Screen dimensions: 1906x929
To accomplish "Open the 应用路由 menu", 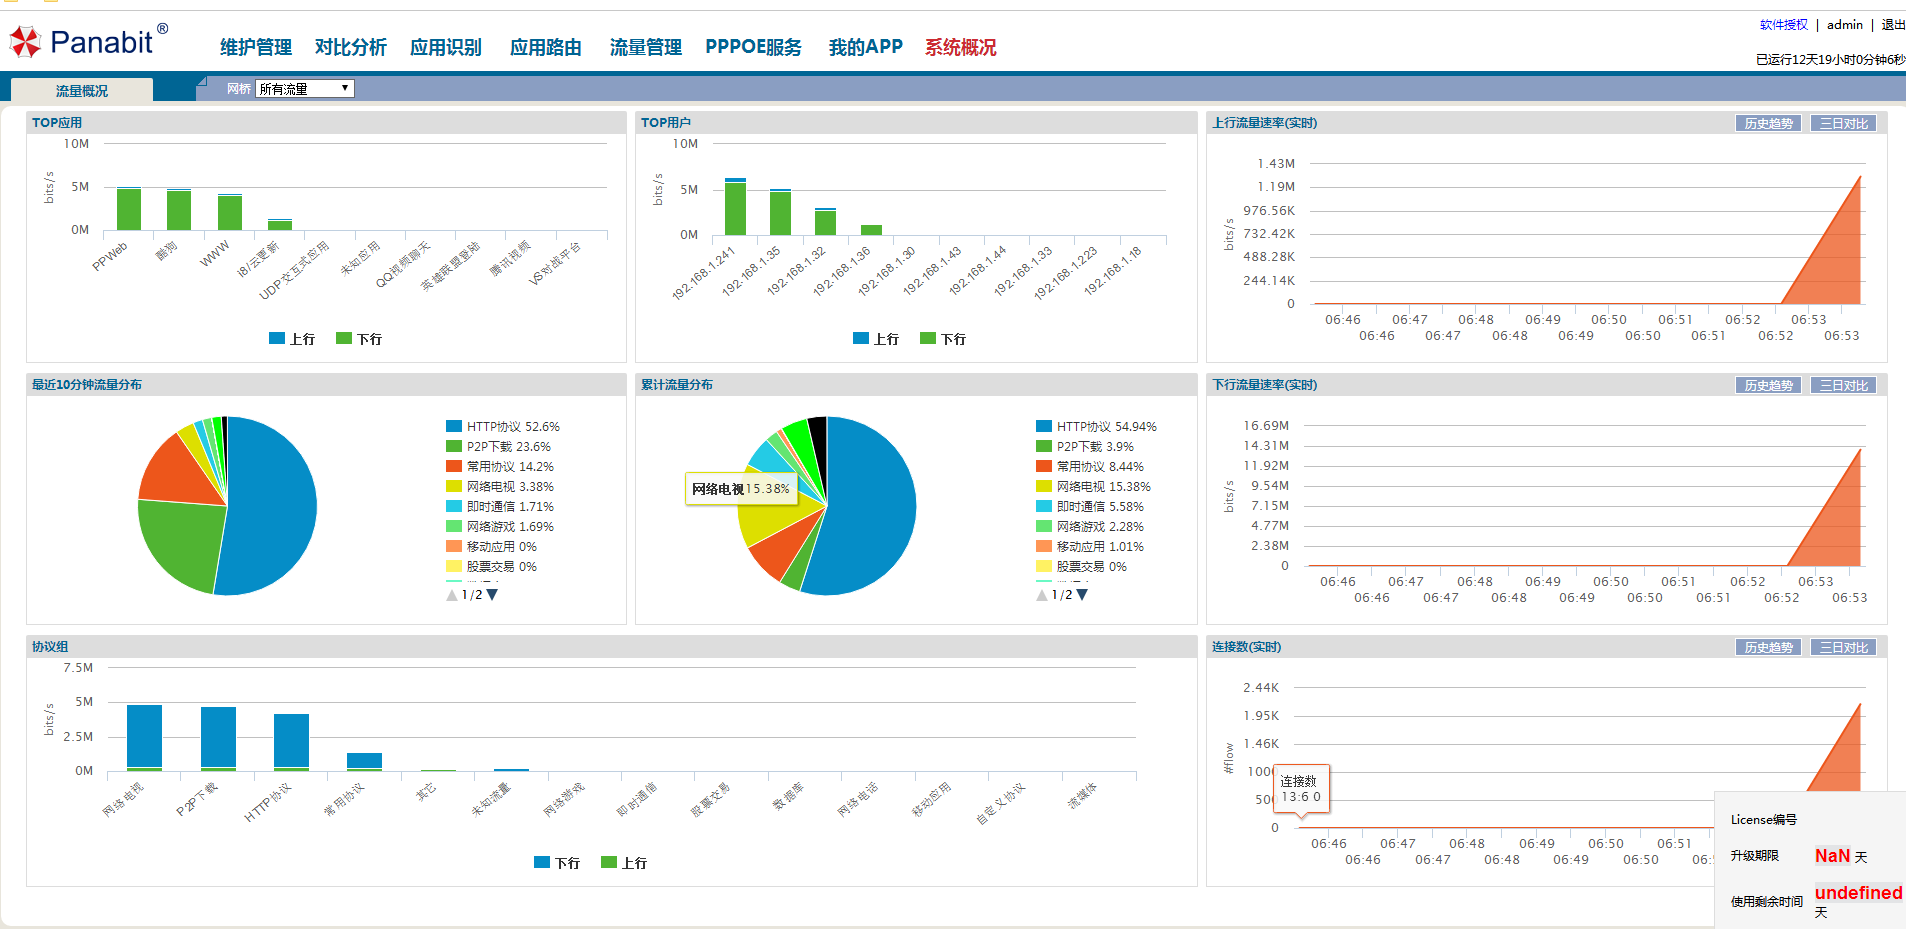I will pos(546,47).
